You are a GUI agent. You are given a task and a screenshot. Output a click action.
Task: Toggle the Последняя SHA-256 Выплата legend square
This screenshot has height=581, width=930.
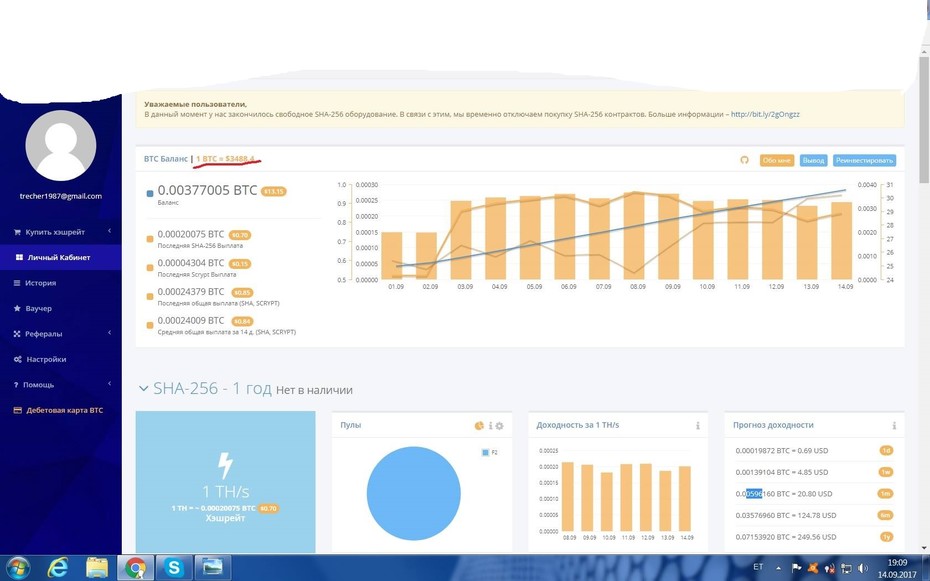[149, 239]
